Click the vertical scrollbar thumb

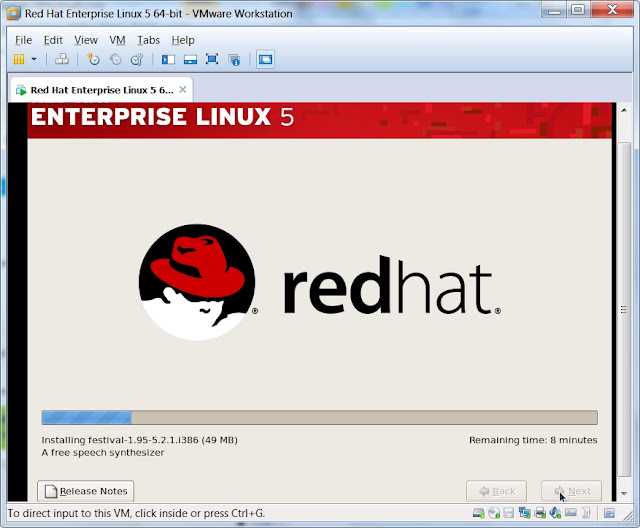point(624,309)
